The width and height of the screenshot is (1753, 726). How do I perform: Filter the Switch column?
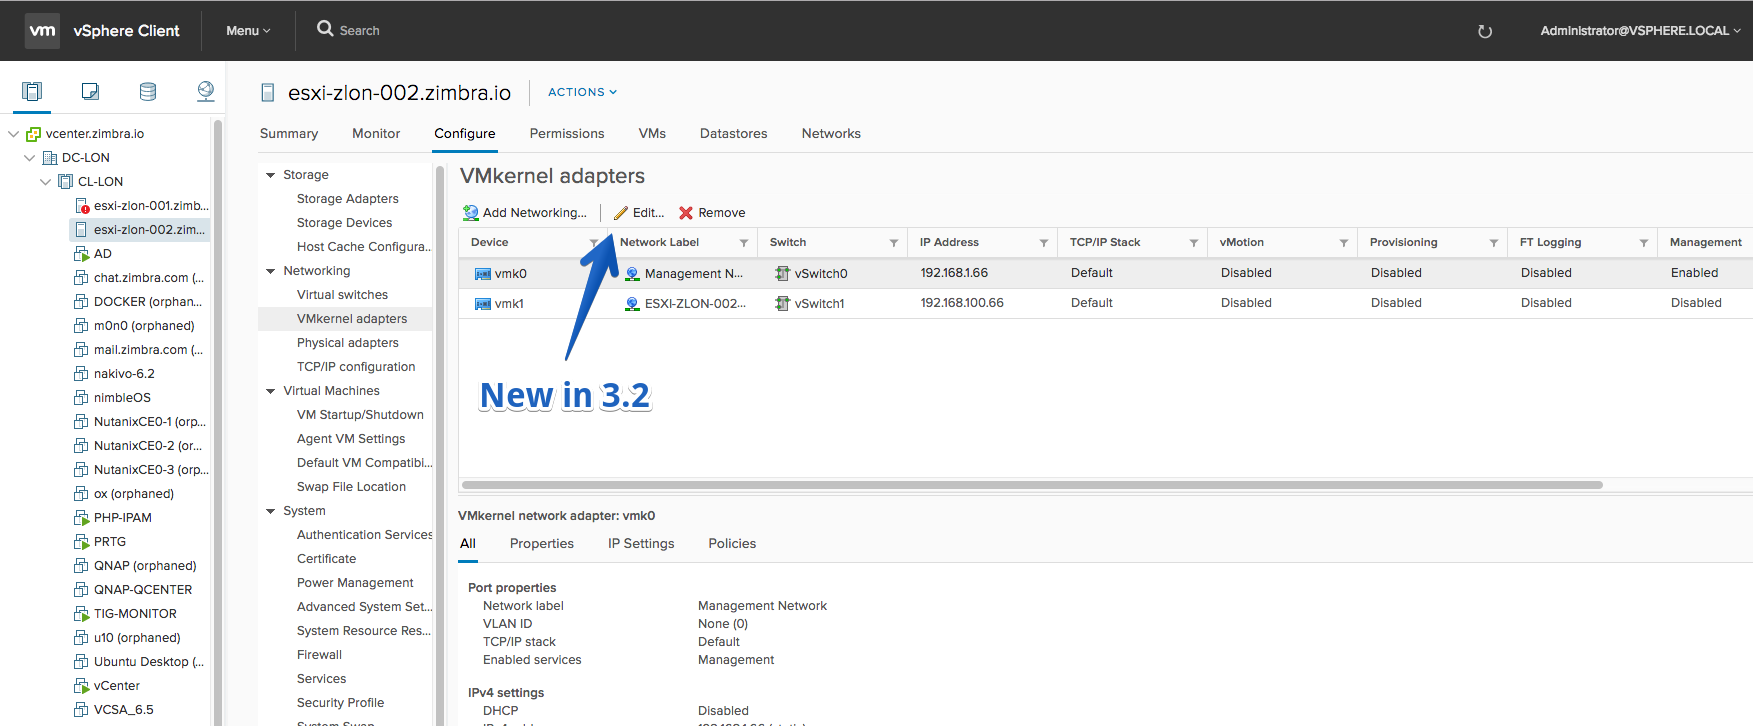click(x=894, y=243)
